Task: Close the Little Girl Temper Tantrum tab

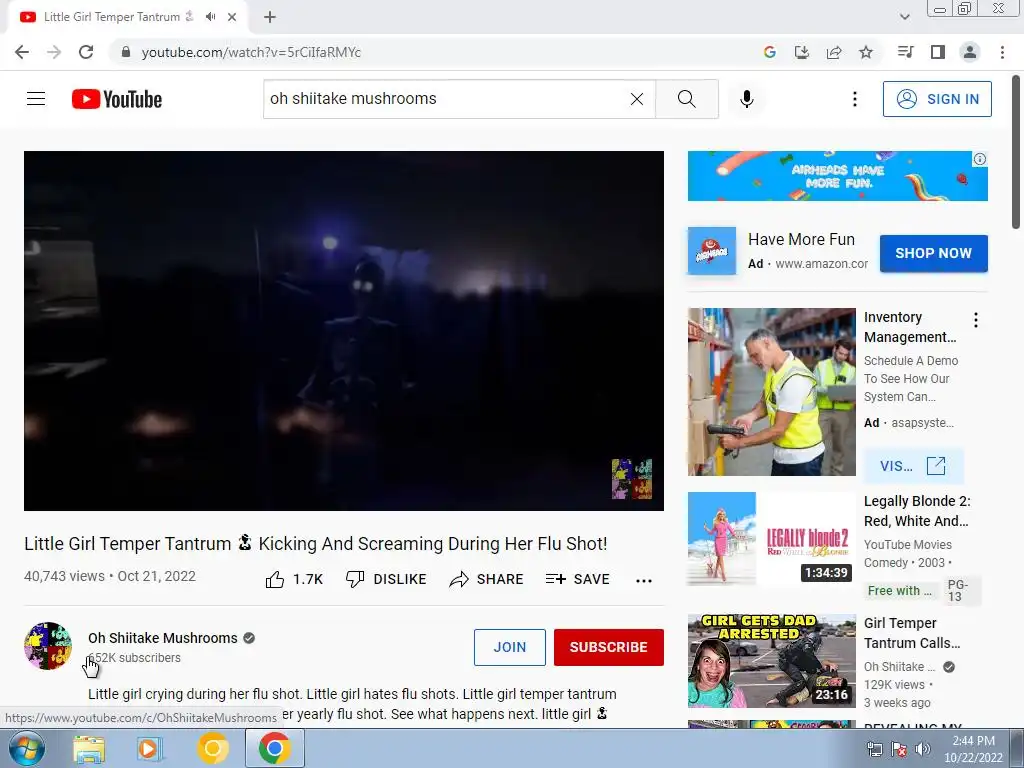Action: pyautogui.click(x=232, y=17)
